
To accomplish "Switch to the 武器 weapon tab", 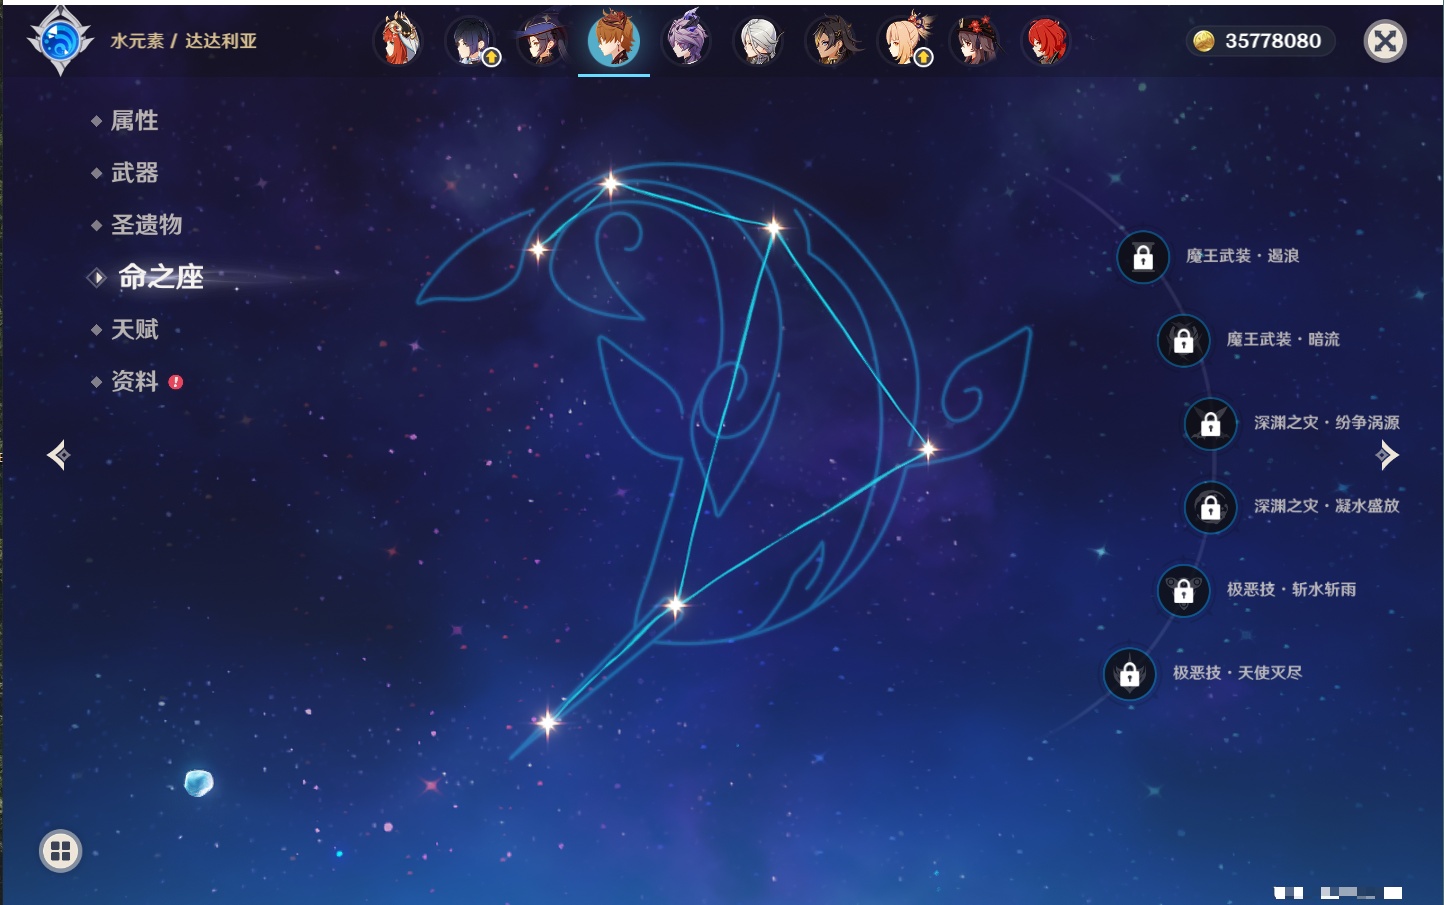I will point(134,173).
